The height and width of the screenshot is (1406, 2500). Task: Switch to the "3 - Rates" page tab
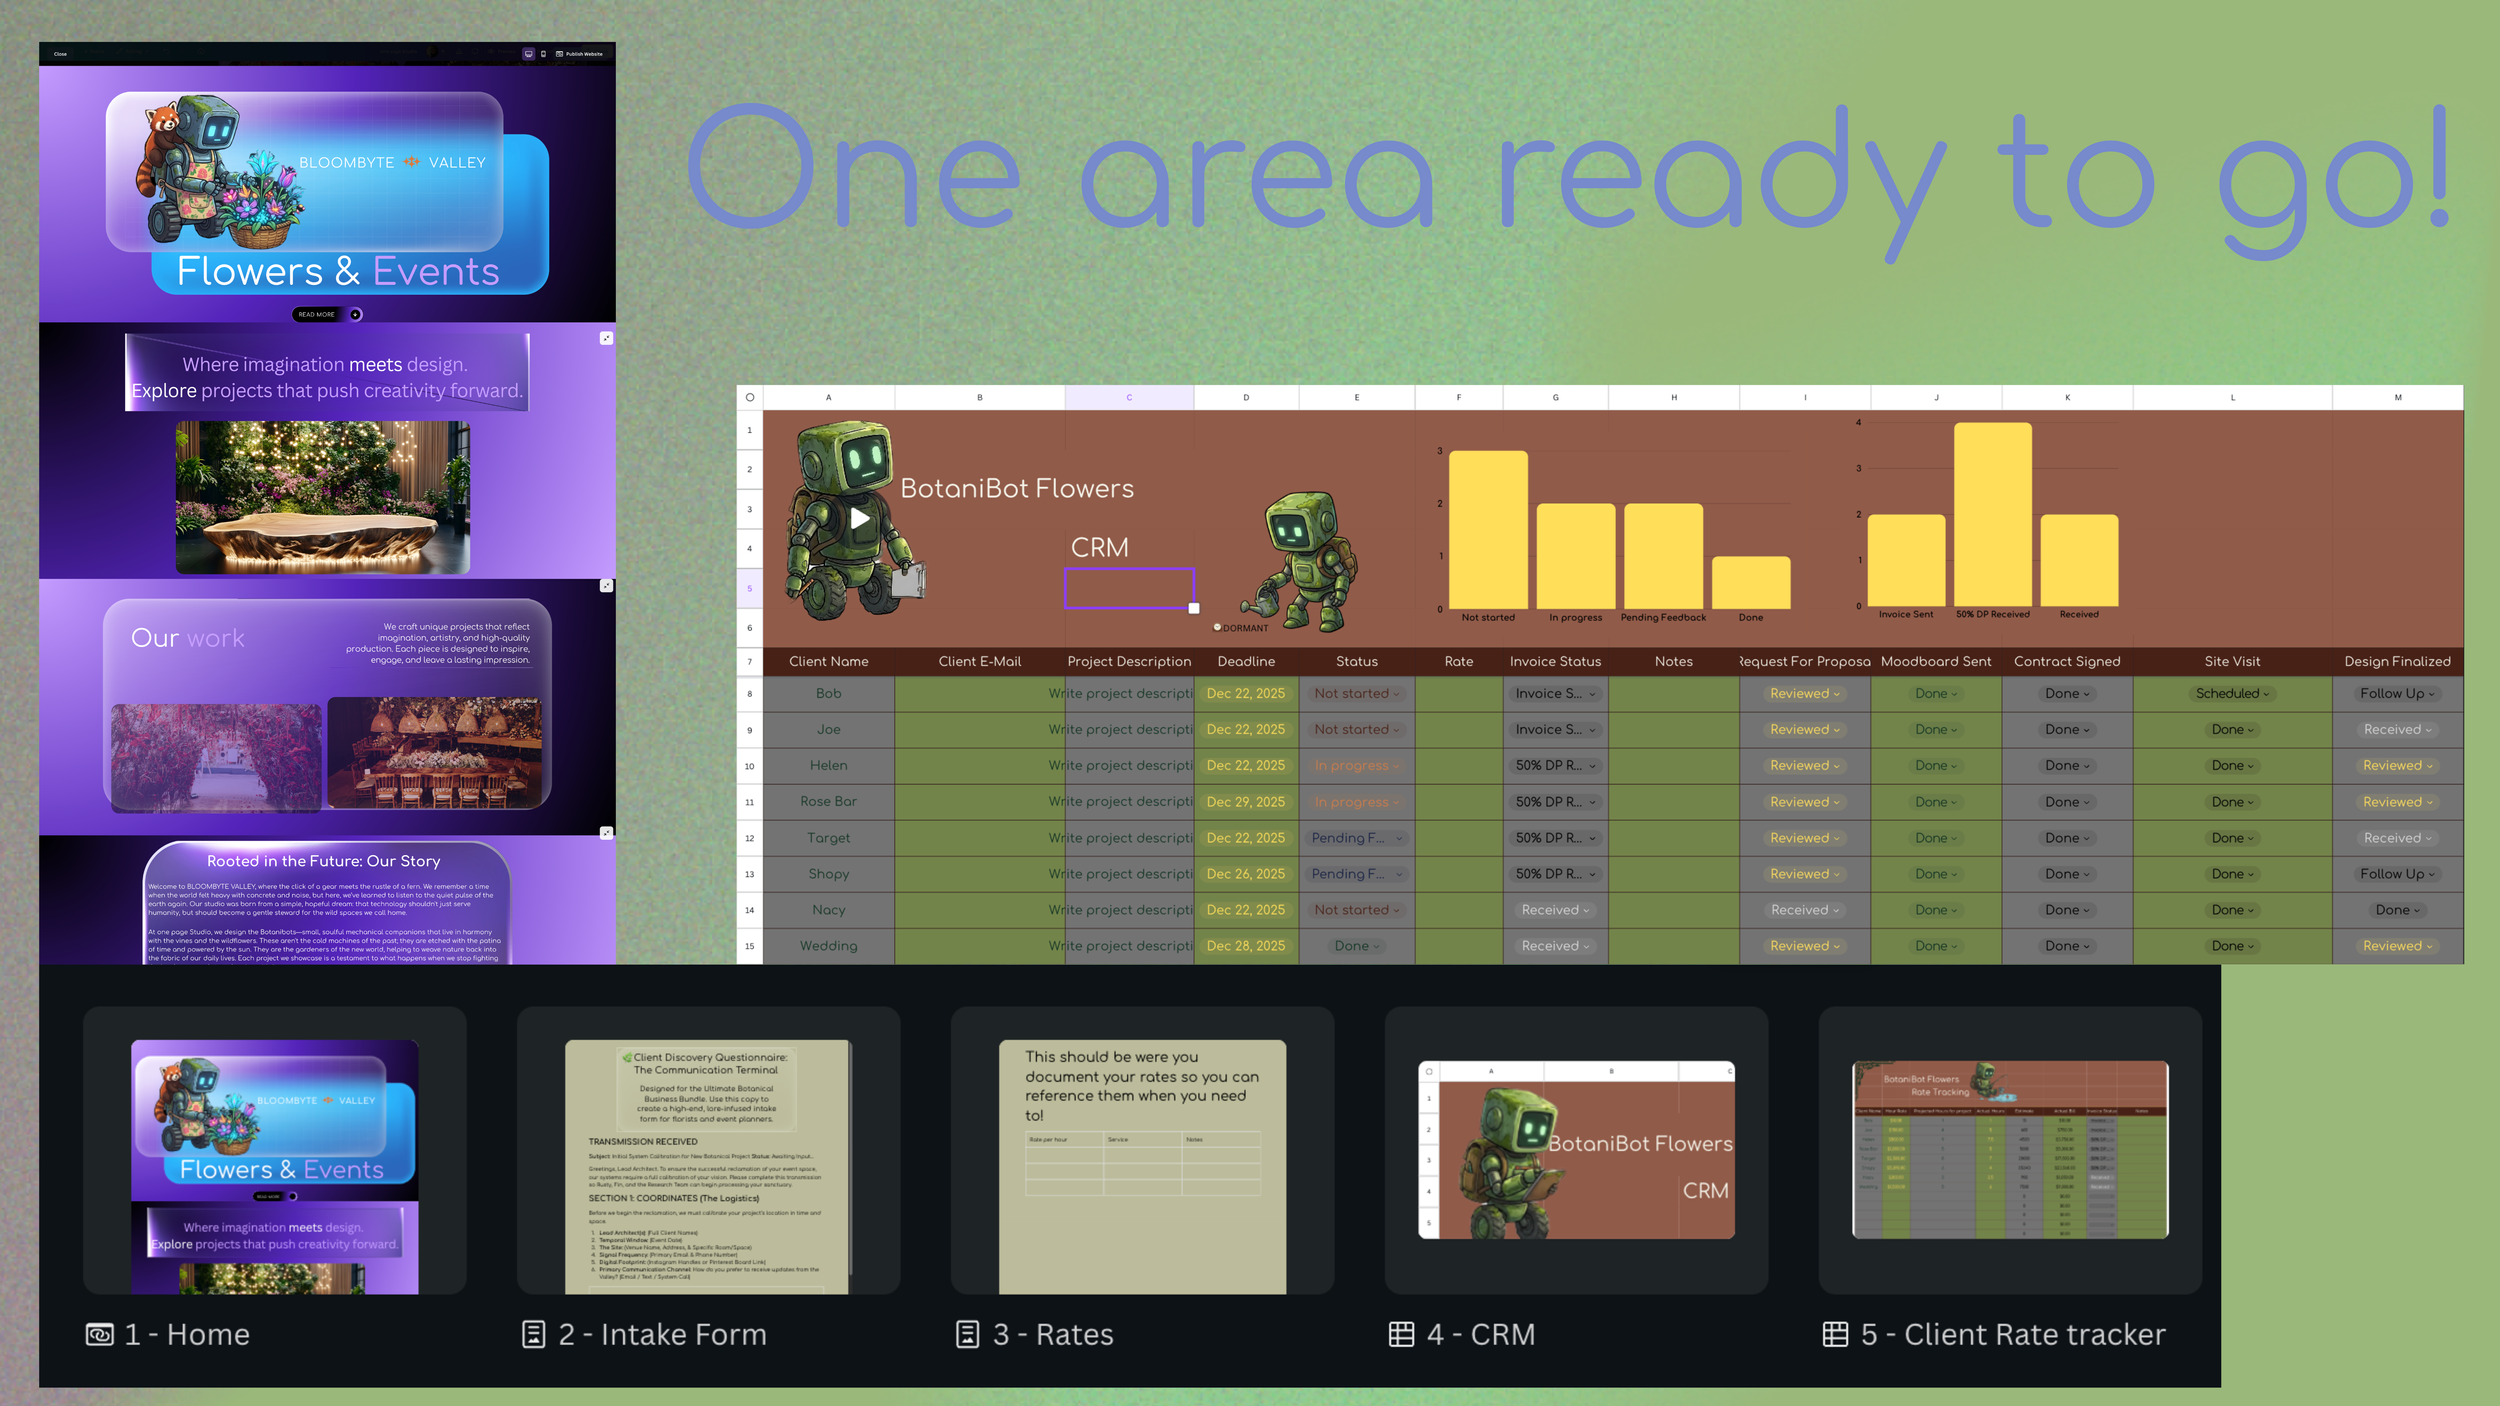click(1052, 1334)
